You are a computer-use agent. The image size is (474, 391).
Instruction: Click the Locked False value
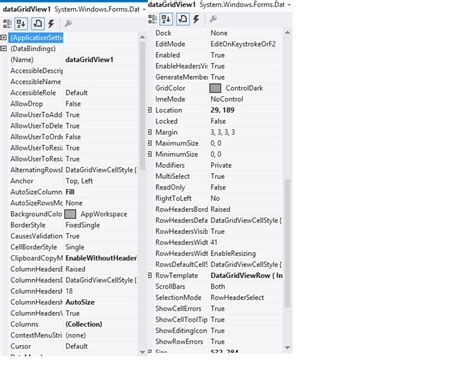pos(218,121)
